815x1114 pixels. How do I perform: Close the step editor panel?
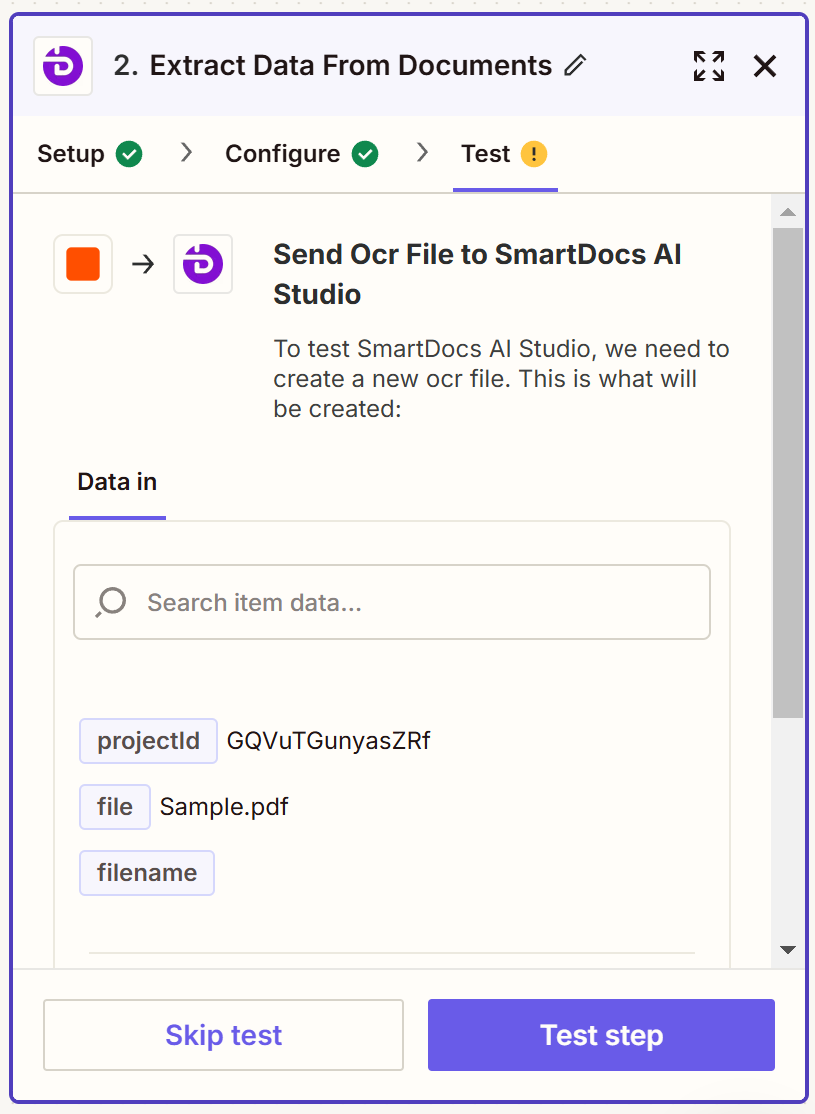(x=765, y=66)
